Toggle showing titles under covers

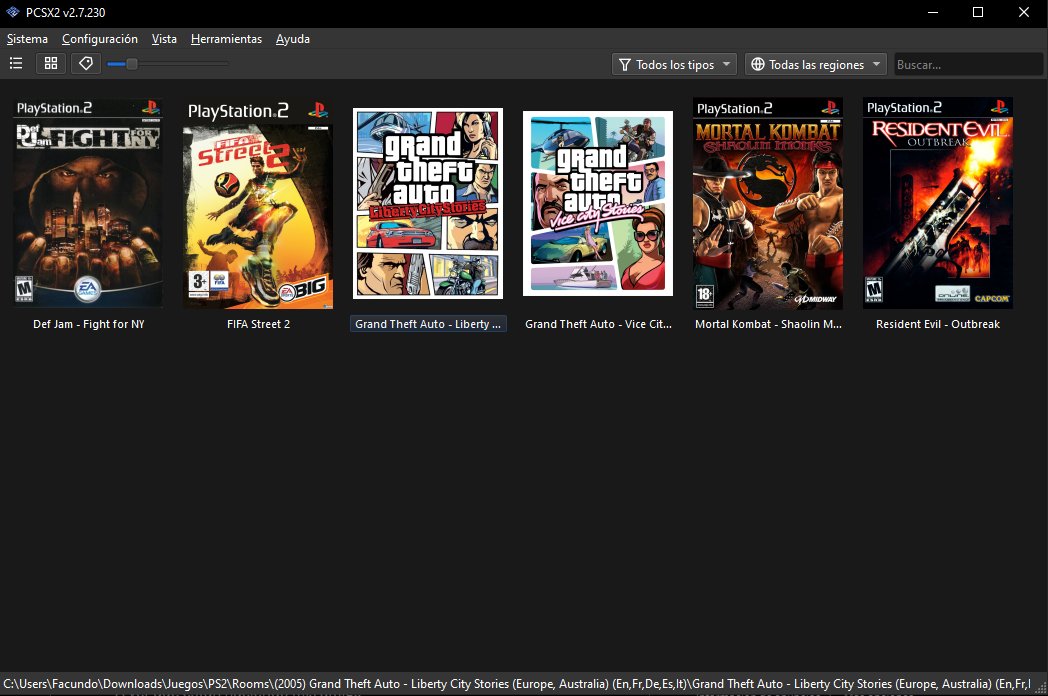pyautogui.click(x=86, y=64)
